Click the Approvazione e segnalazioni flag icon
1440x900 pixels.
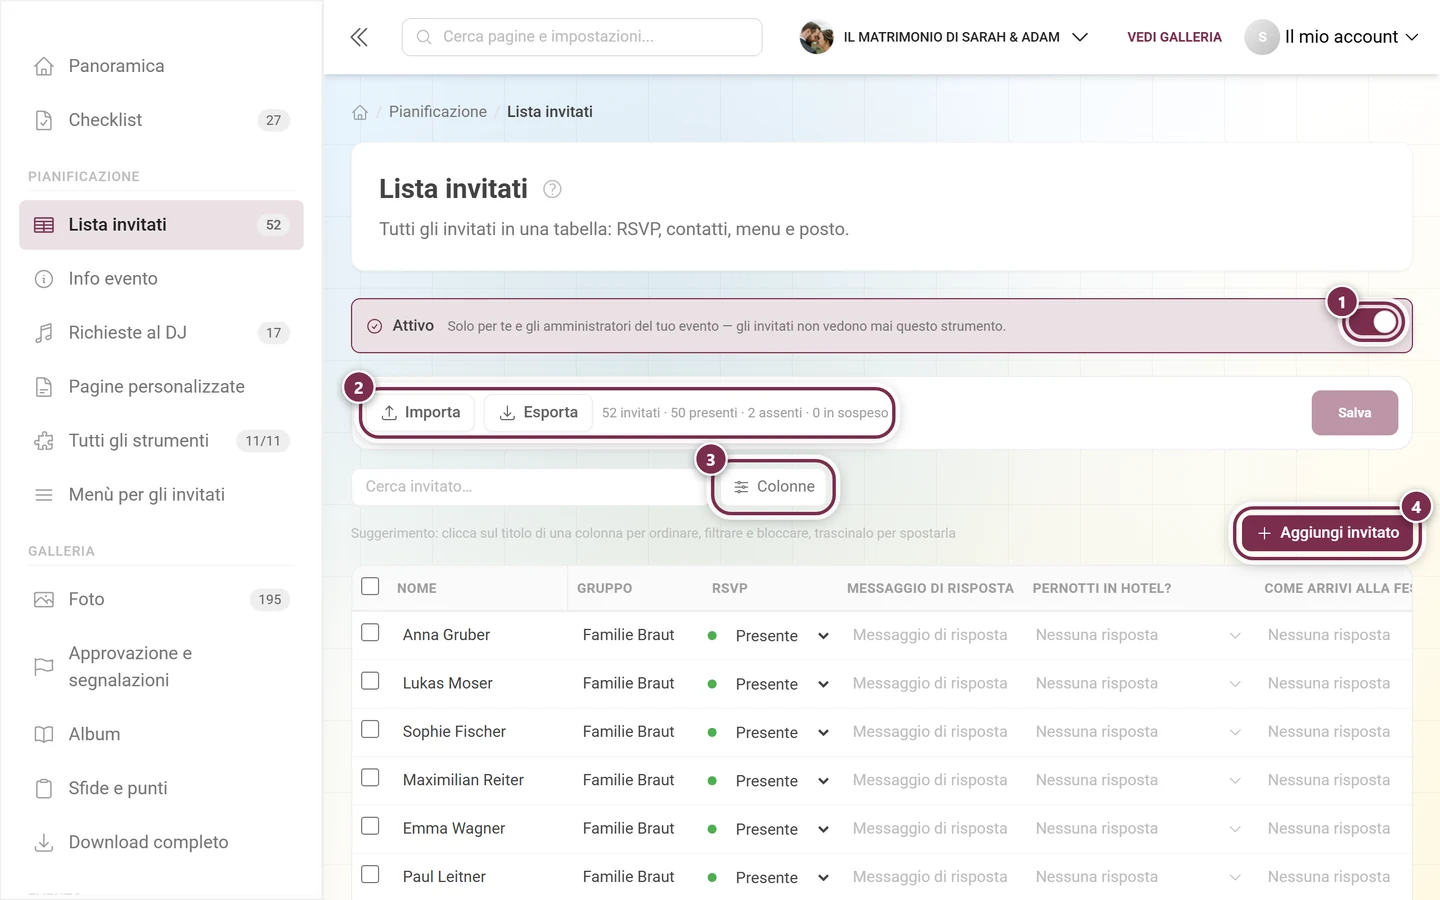tap(44, 667)
